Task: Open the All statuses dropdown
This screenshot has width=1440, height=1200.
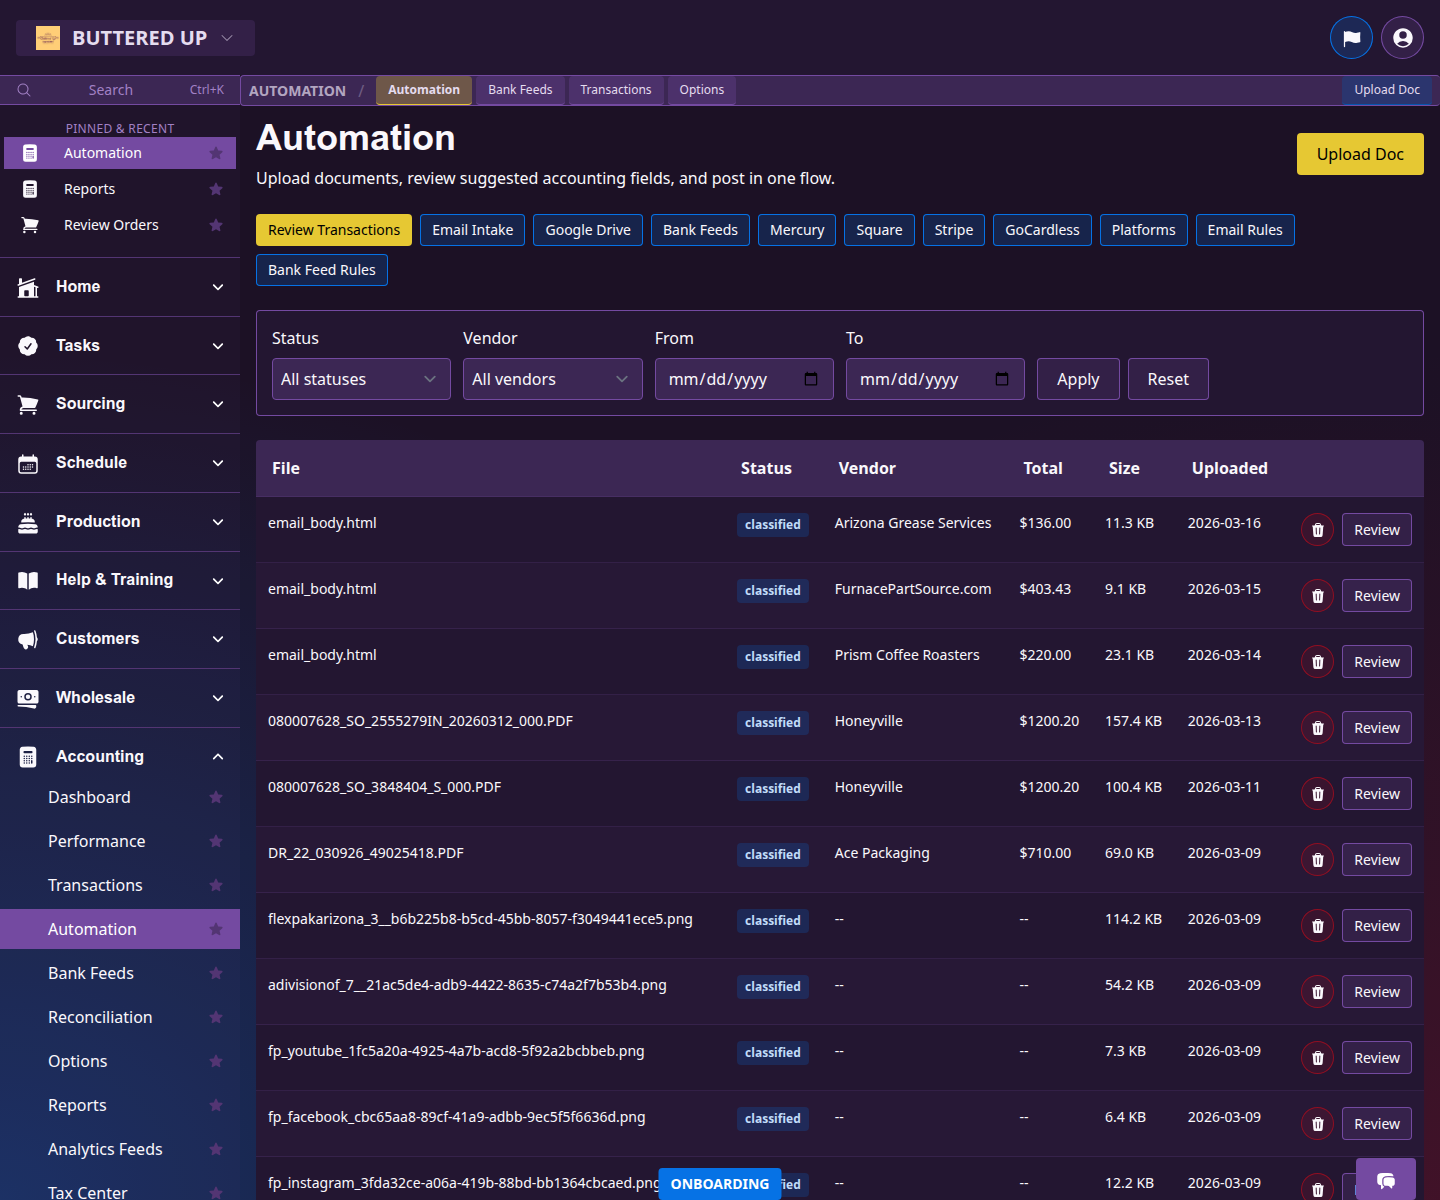Action: tap(360, 379)
